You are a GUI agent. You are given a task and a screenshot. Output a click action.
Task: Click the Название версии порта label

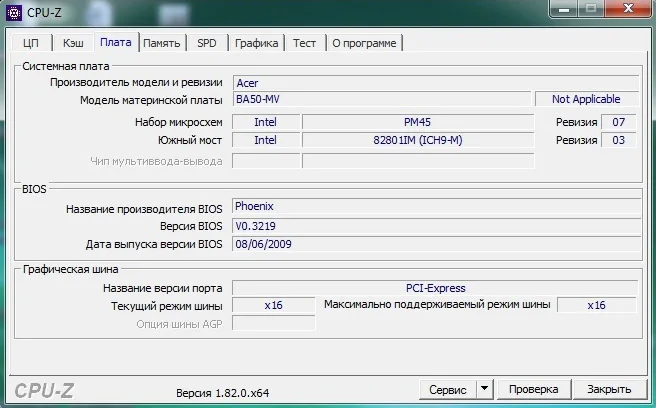162,288
